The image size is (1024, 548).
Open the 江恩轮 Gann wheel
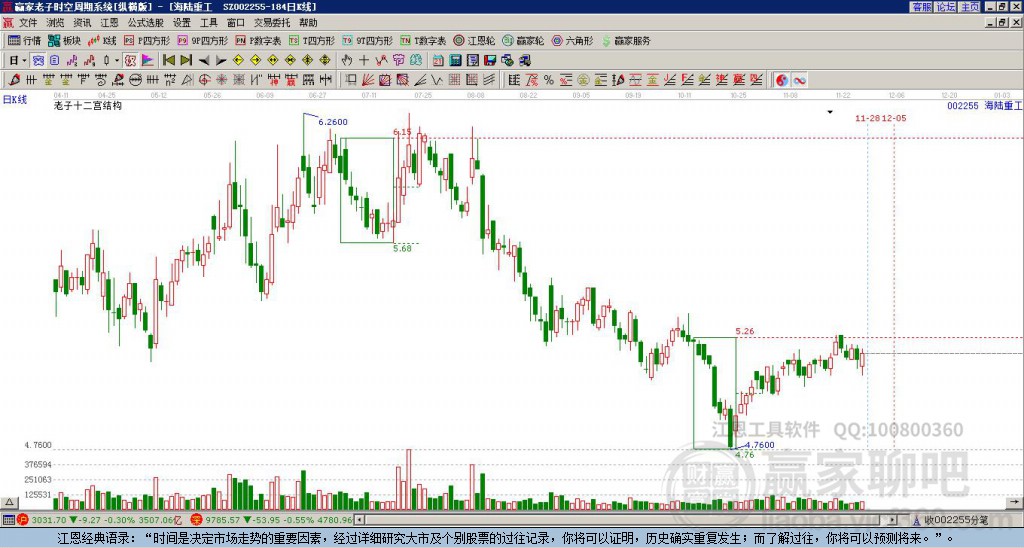474,40
